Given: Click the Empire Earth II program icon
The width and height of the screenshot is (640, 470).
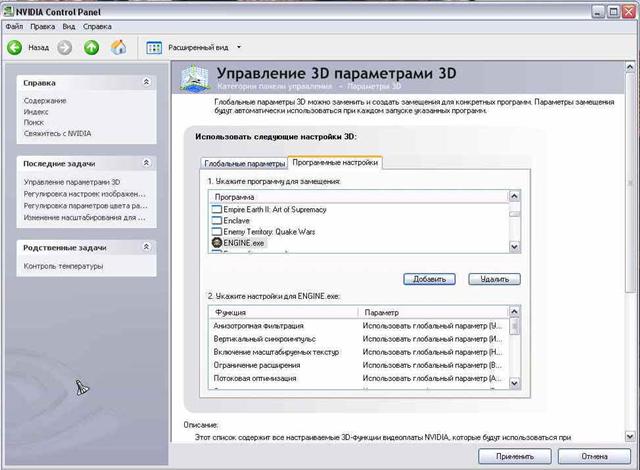Looking at the screenshot, I should click(217, 209).
